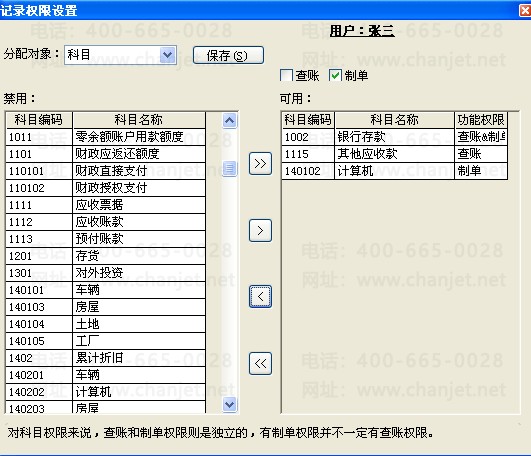Click 科目名称 header in disabled list

[139, 120]
